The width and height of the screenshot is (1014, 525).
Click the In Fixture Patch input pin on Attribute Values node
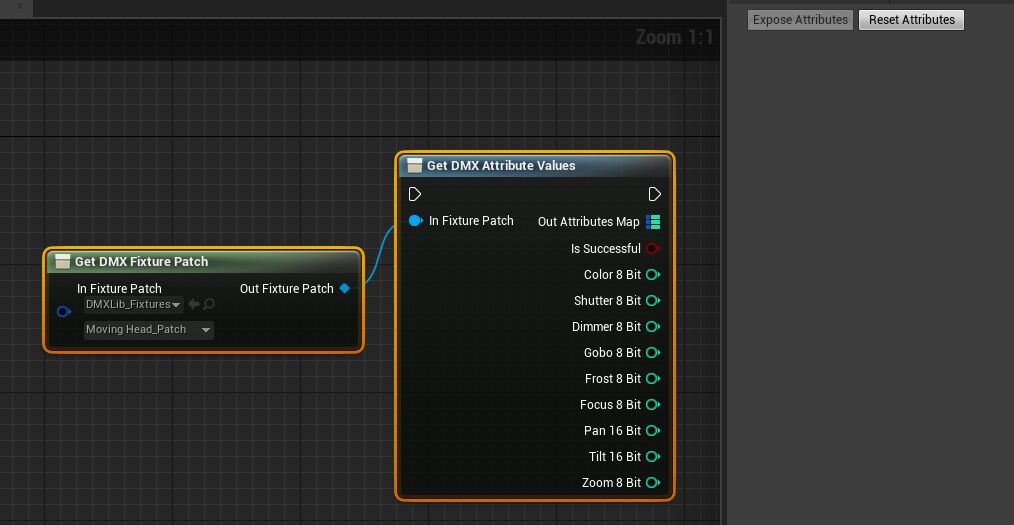[x=415, y=221]
